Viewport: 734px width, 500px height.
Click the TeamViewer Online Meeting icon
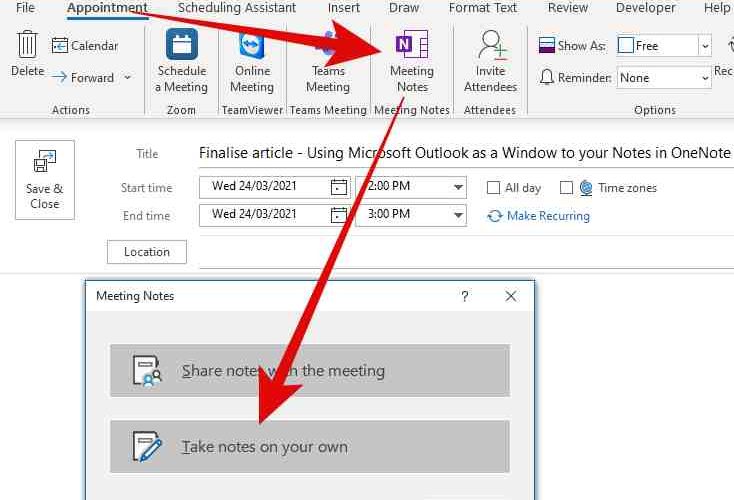[252, 44]
